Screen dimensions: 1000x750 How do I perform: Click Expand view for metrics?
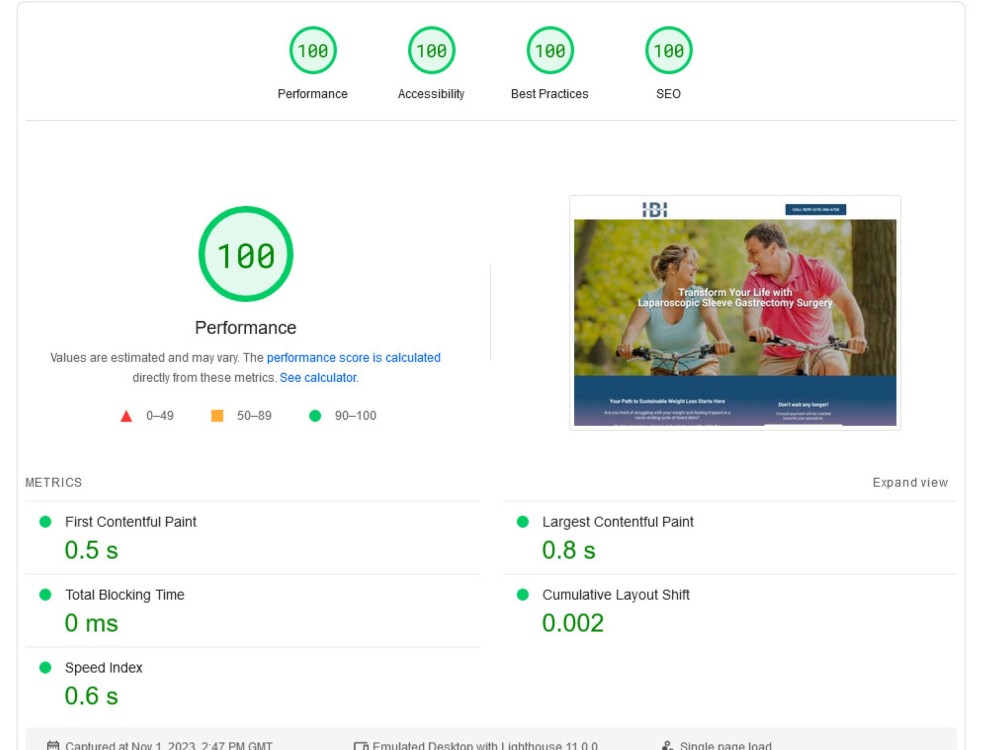click(910, 483)
